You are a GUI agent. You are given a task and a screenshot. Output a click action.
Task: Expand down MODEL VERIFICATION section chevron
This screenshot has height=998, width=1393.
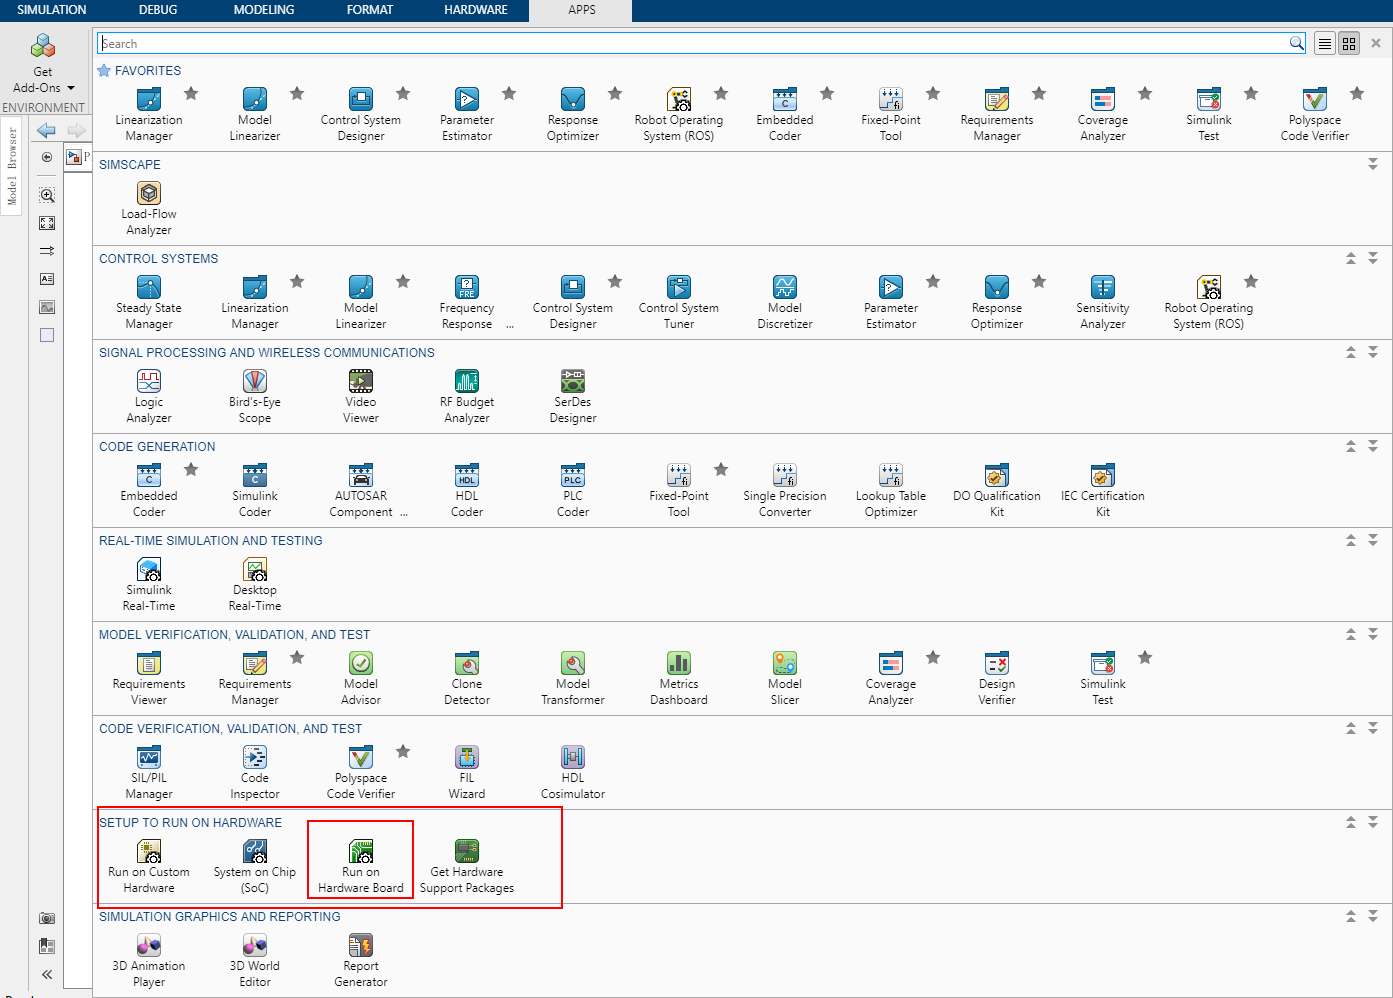coord(1373,634)
